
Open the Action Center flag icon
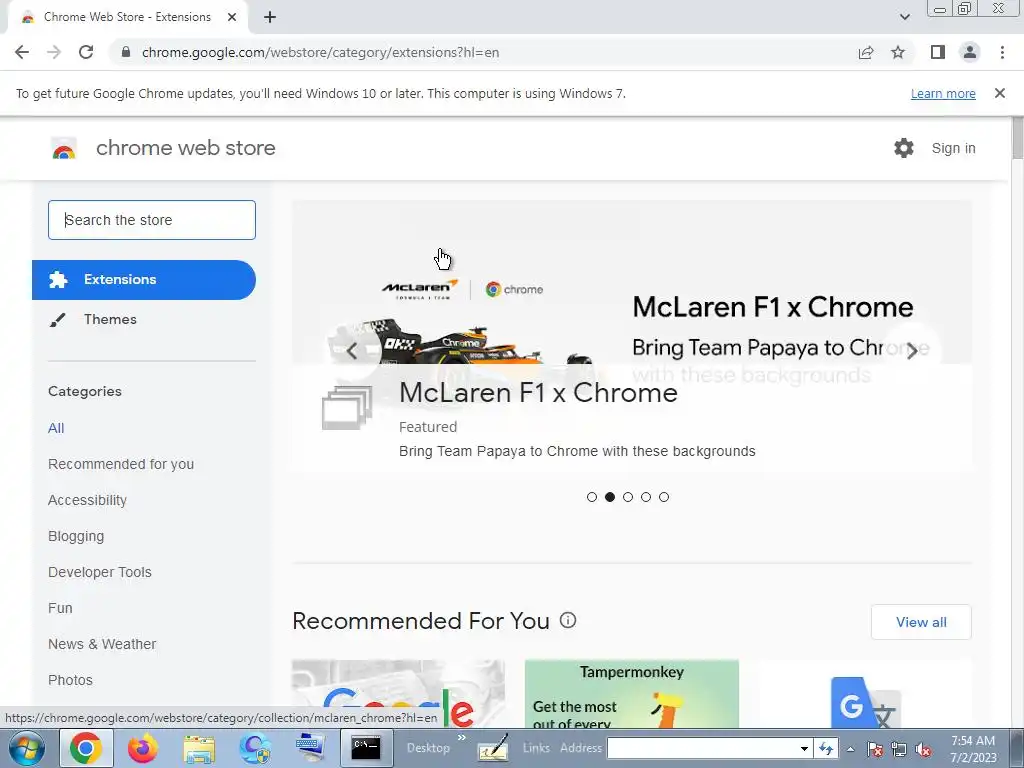tap(875, 749)
